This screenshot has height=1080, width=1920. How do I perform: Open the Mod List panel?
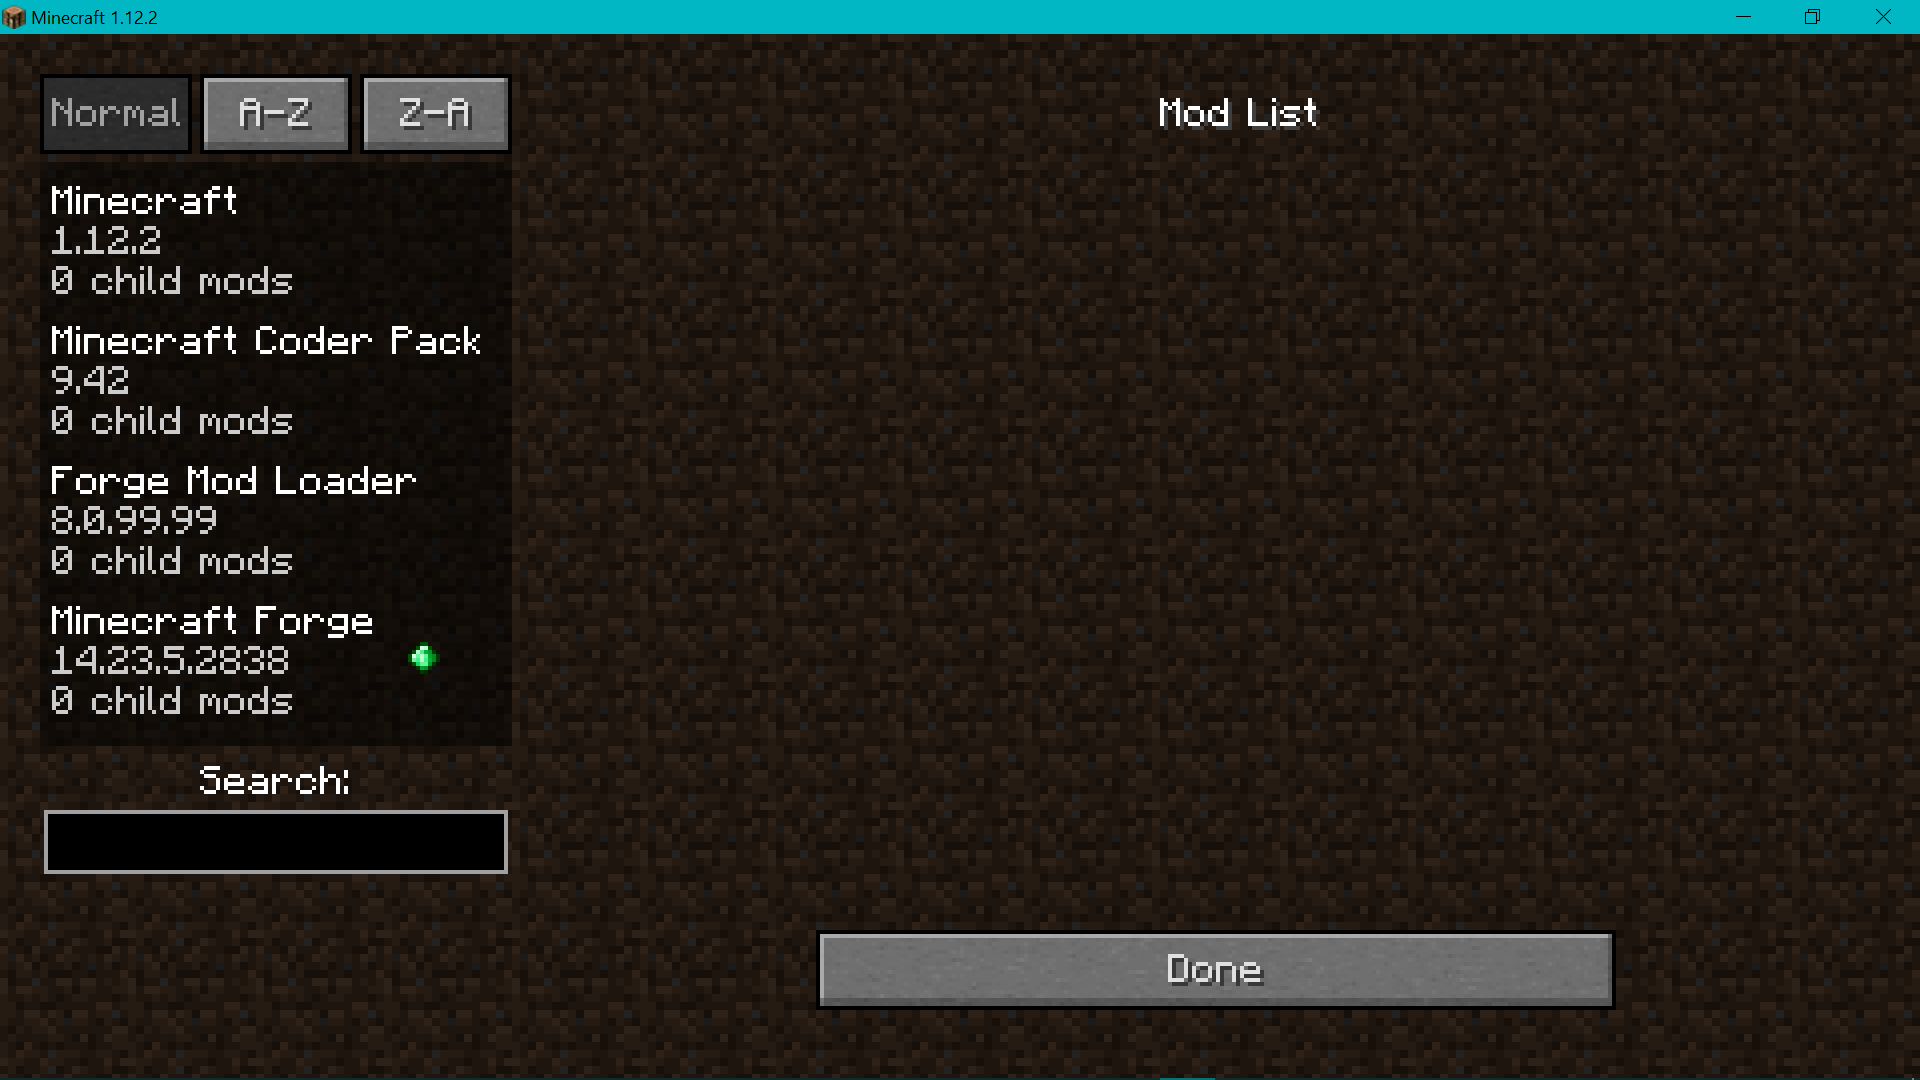pyautogui.click(x=1237, y=112)
